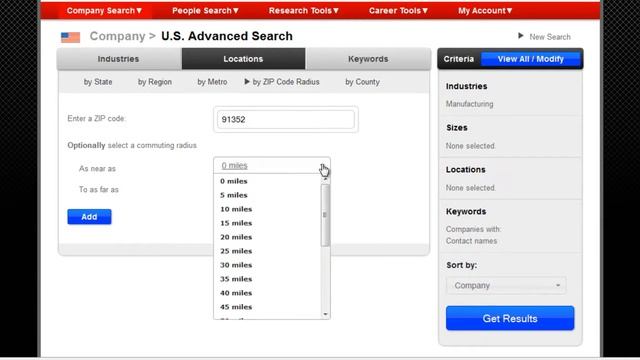The height and width of the screenshot is (360, 640).
Task: Switch to the Industries tab
Action: tap(119, 59)
